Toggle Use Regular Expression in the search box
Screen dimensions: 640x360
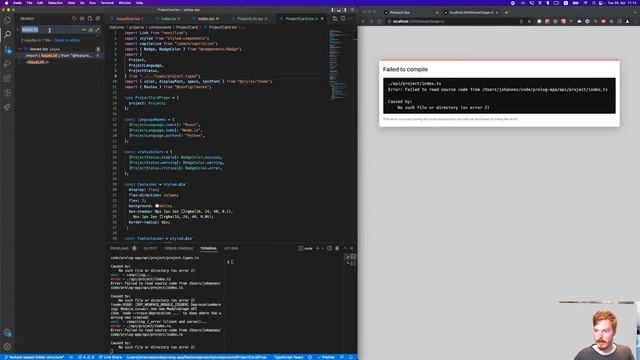pyautogui.click(x=97, y=29)
